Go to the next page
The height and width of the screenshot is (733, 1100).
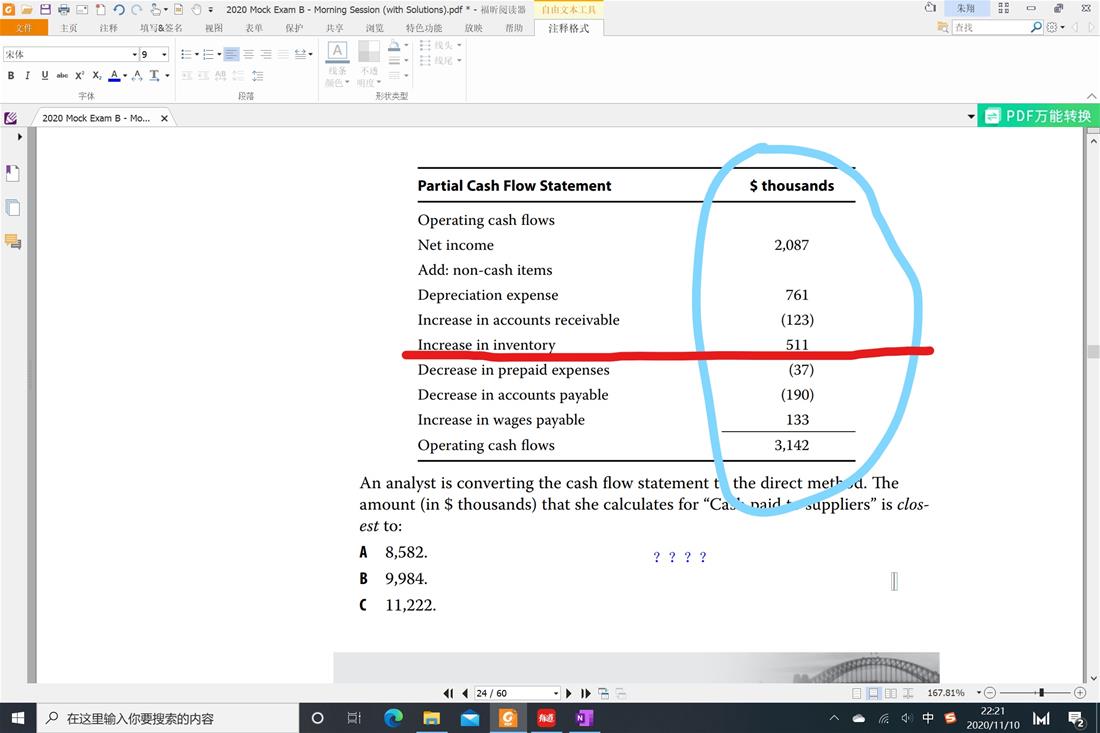(569, 693)
